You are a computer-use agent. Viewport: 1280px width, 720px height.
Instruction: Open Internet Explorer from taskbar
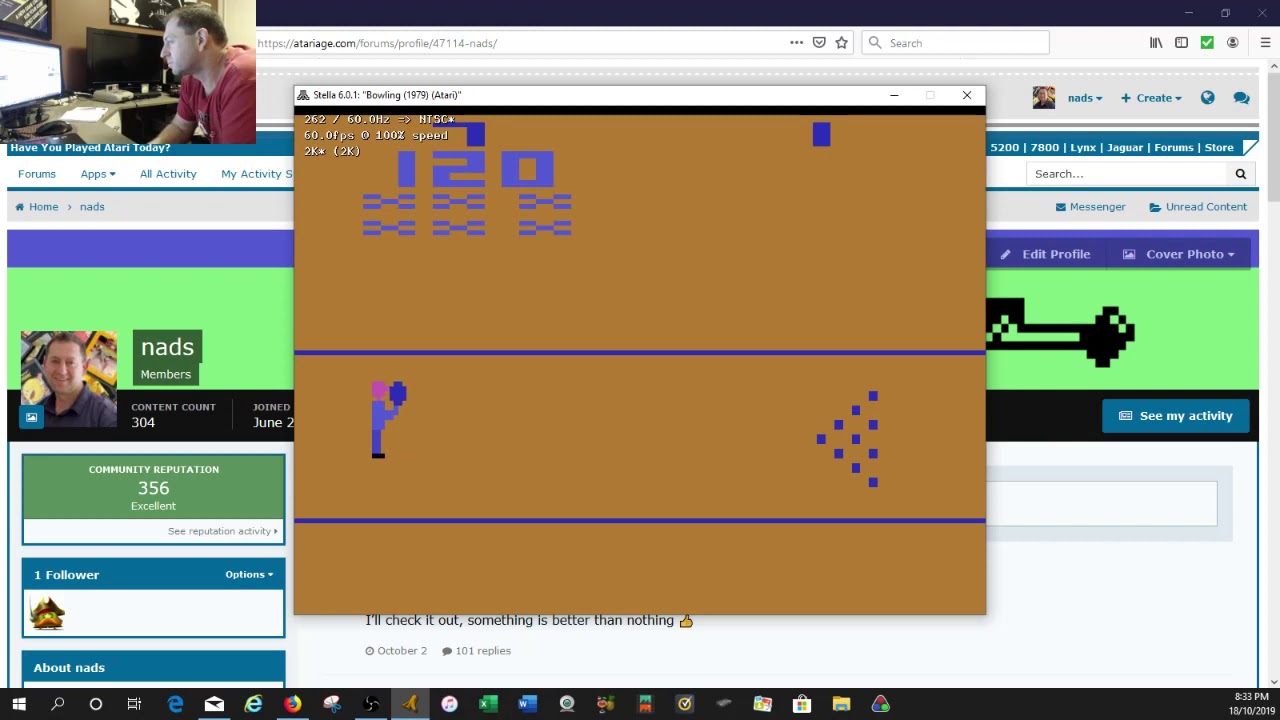pyautogui.click(x=253, y=704)
